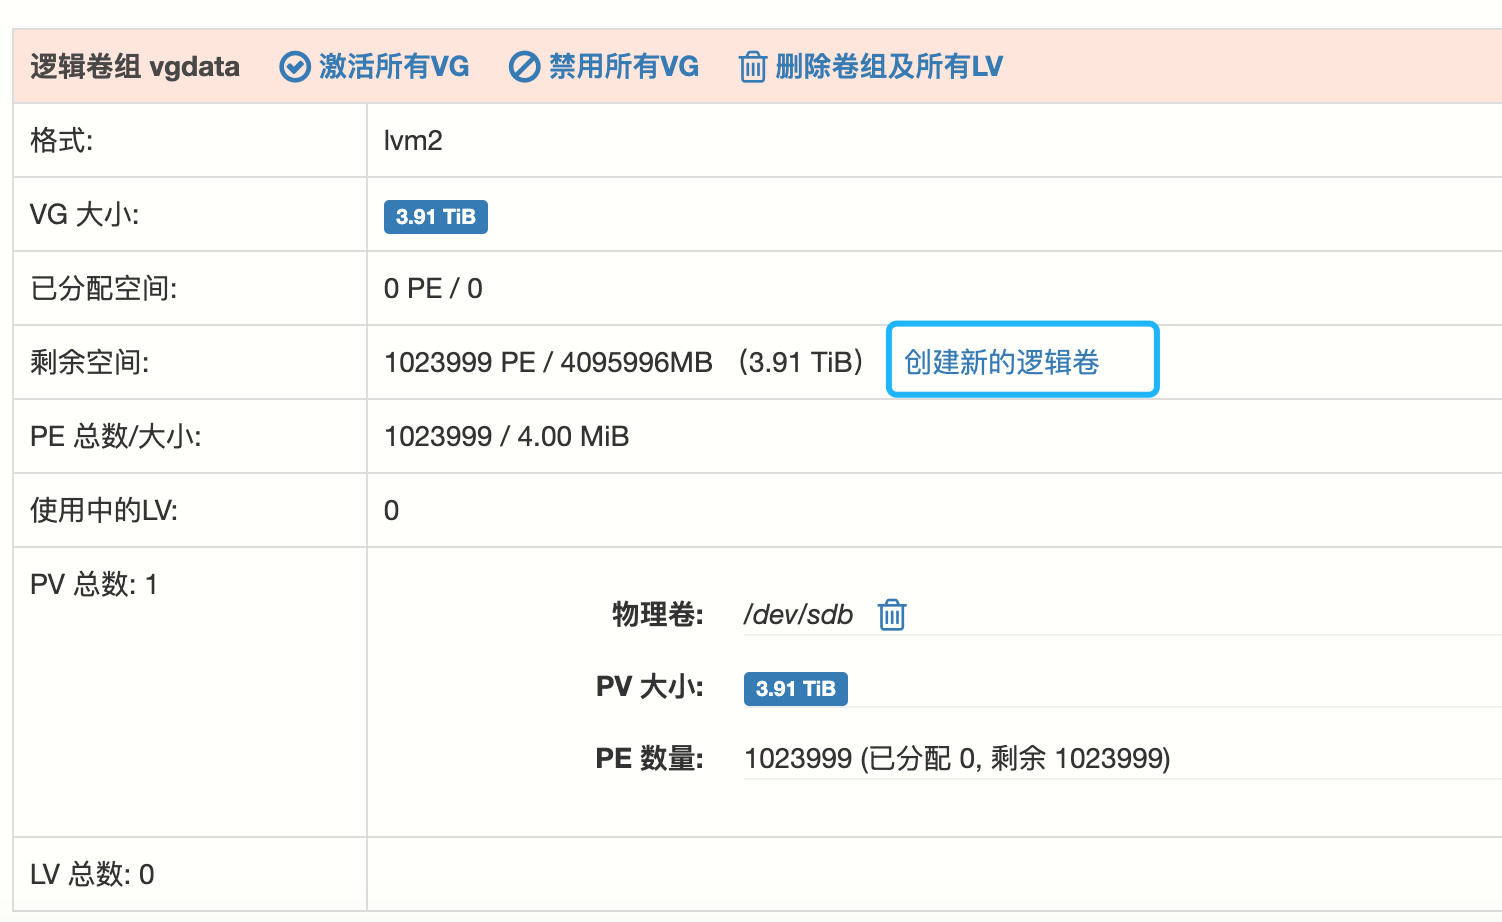Select the /dev/sdb physical volume path
The width and height of the screenshot is (1502, 922).
798,615
